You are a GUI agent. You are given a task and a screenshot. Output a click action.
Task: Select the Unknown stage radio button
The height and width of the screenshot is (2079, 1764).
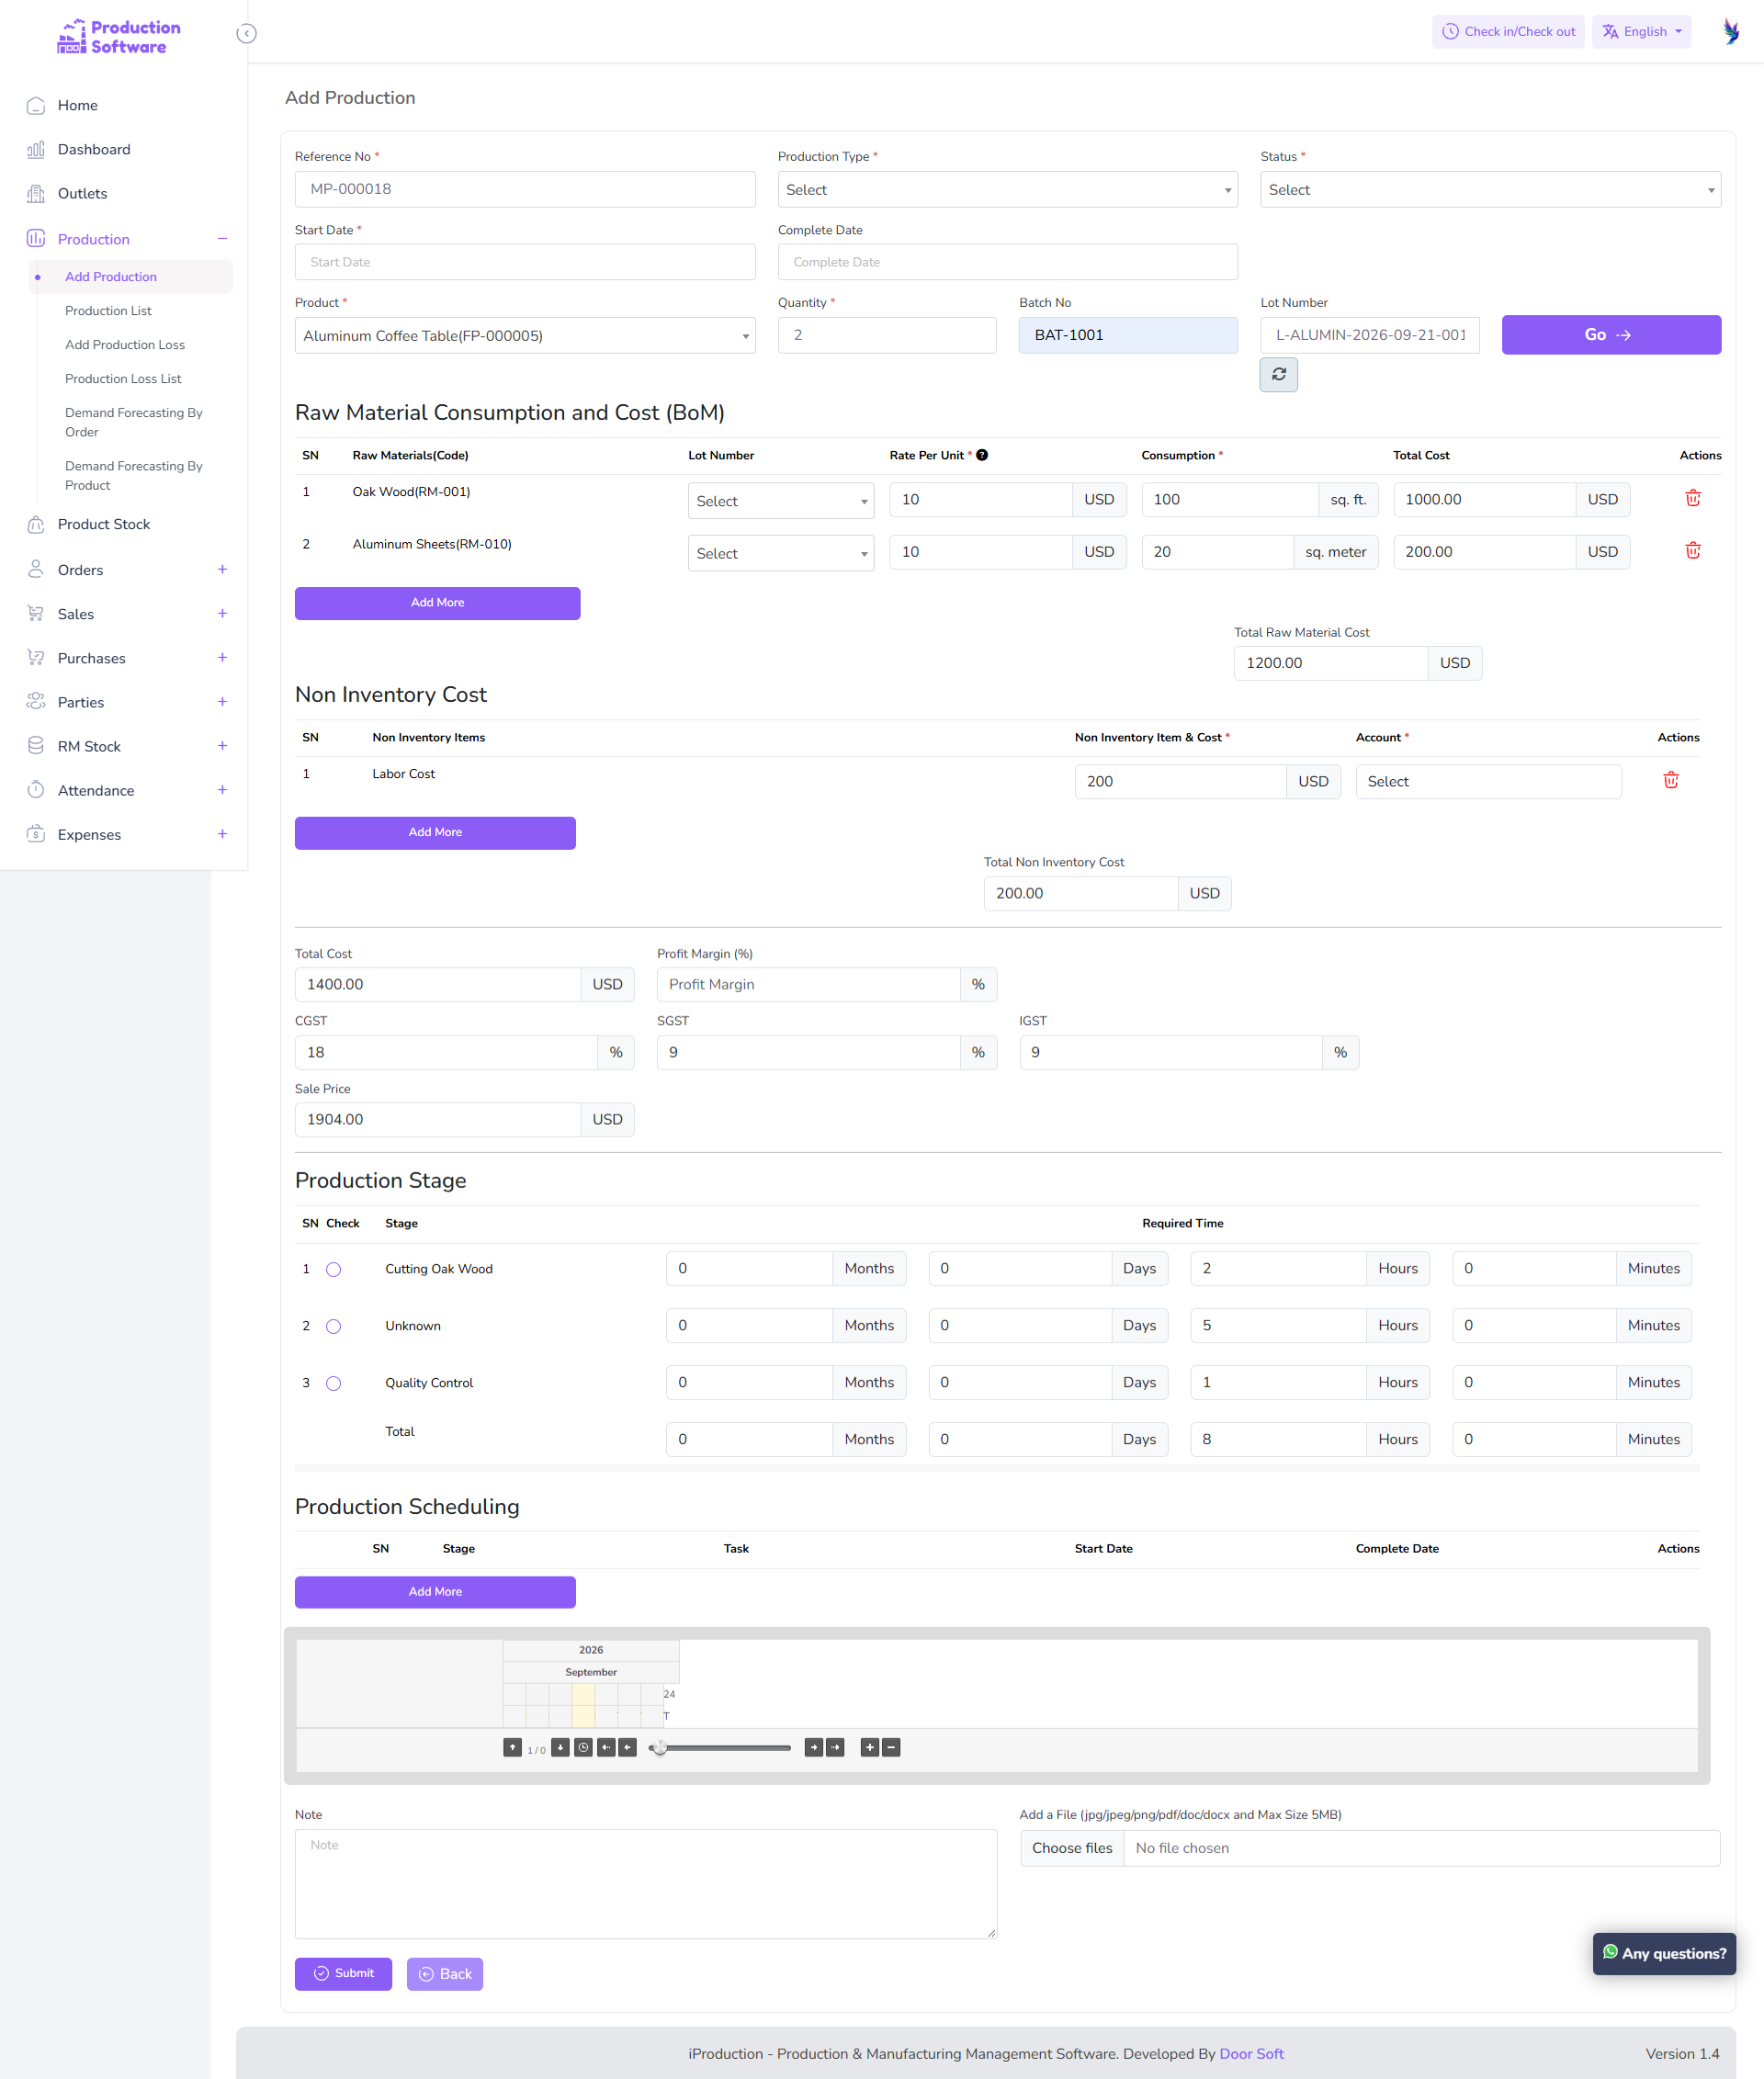click(x=333, y=1326)
